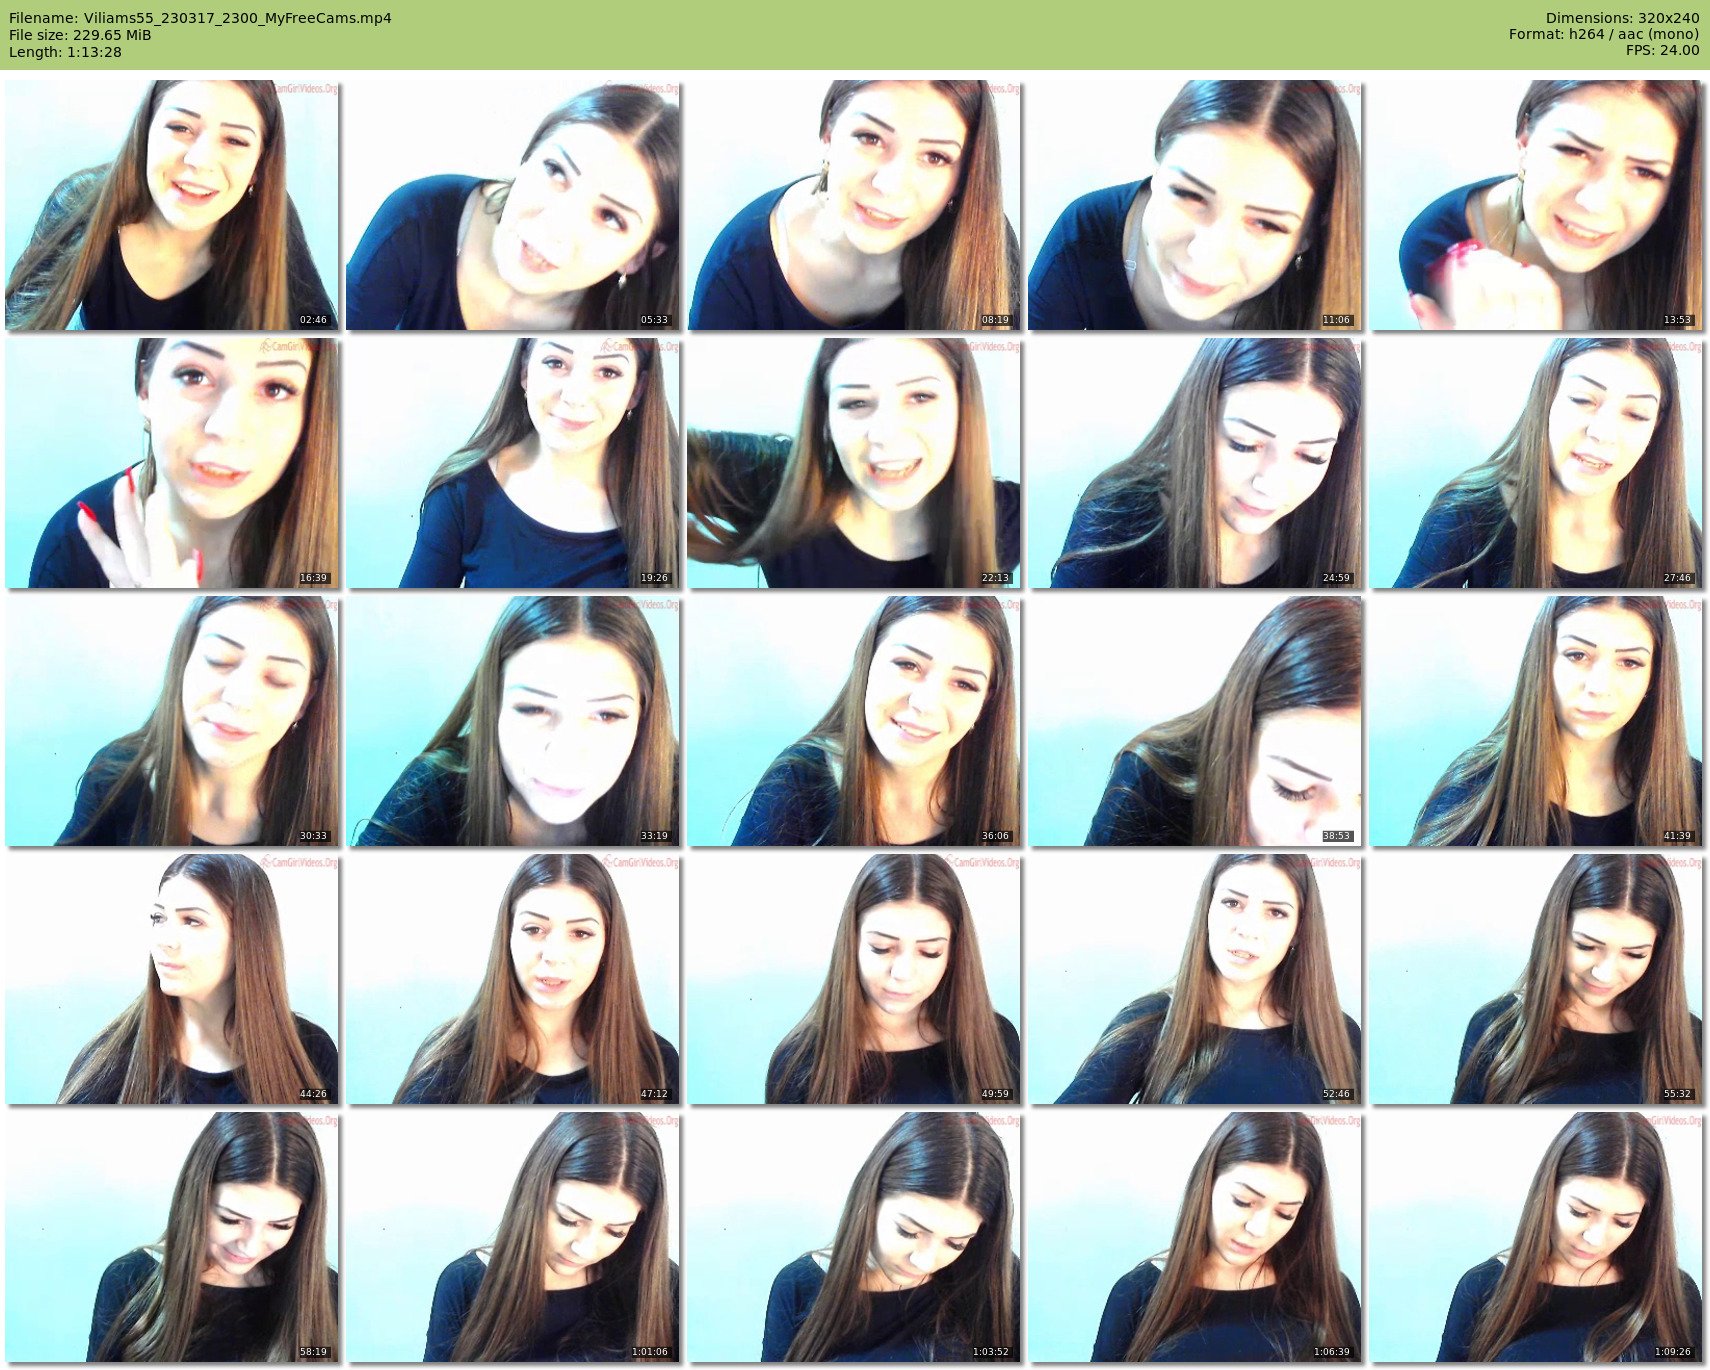This screenshot has height=1370, width=1710.
Task: Select the thumbnail timestamped 16:39
Action: coord(171,463)
